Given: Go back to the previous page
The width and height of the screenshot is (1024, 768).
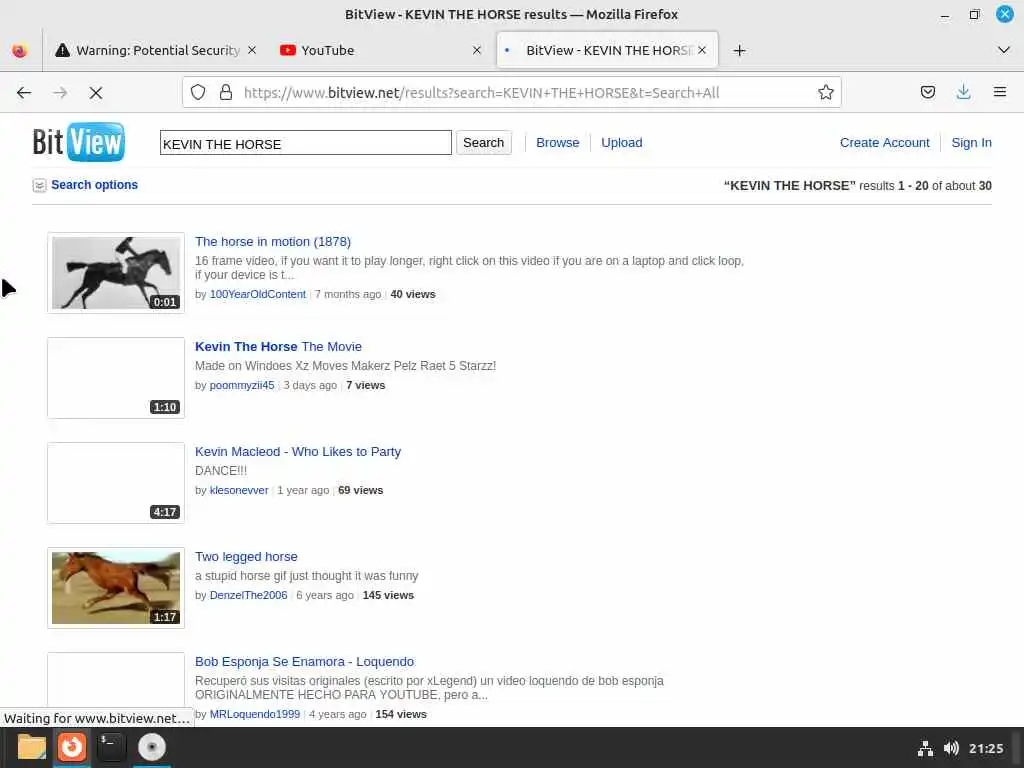Looking at the screenshot, I should (x=24, y=93).
